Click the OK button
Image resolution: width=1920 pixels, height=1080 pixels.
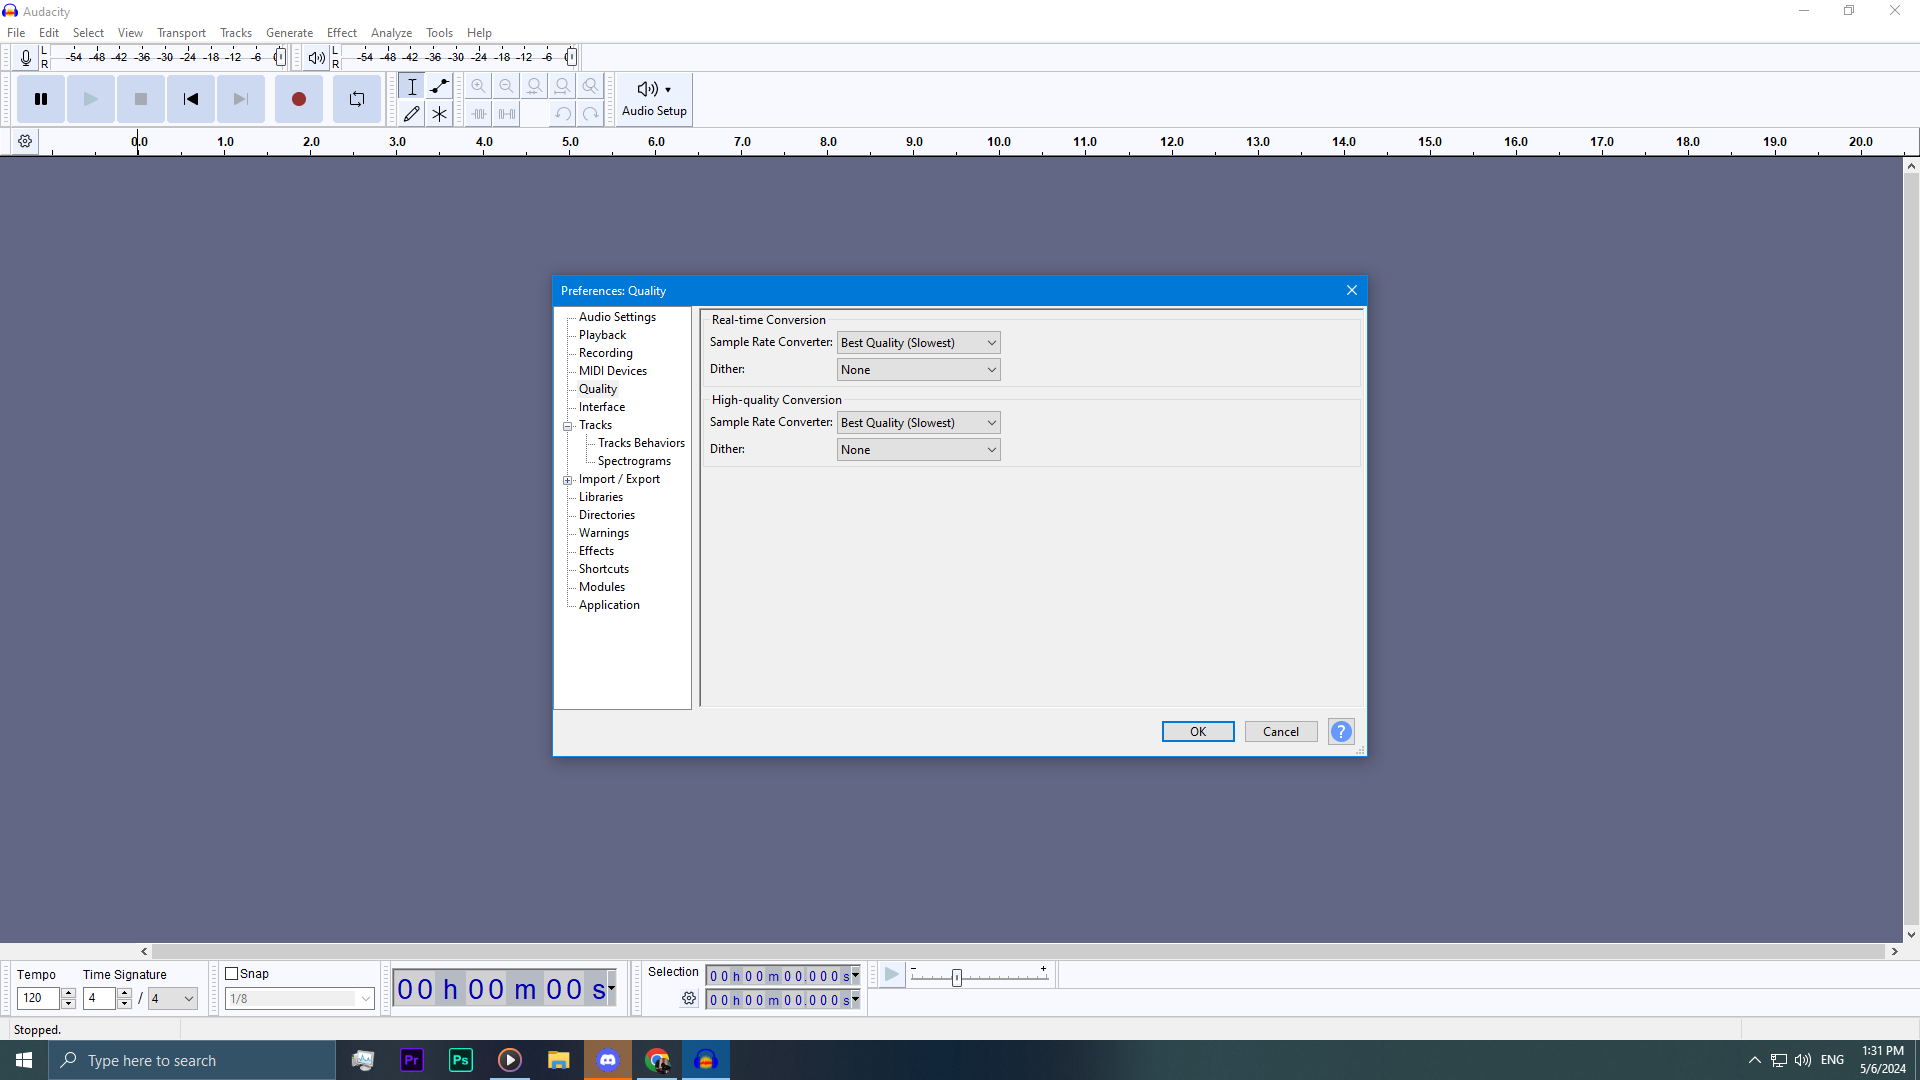click(x=1197, y=732)
